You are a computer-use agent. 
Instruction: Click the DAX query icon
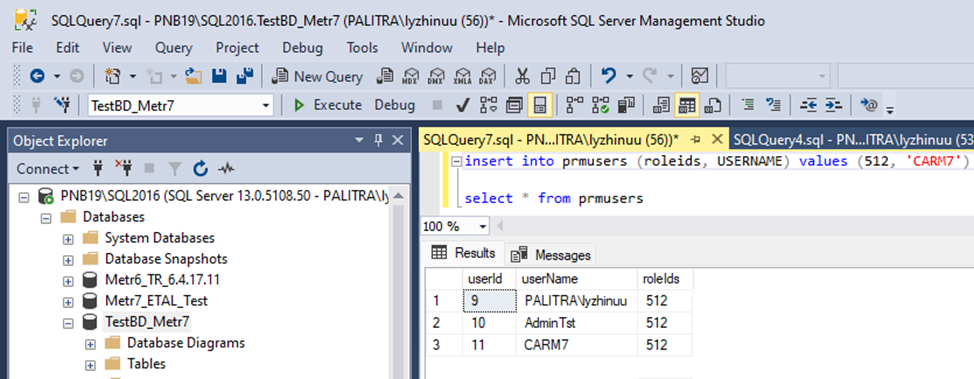(487, 76)
